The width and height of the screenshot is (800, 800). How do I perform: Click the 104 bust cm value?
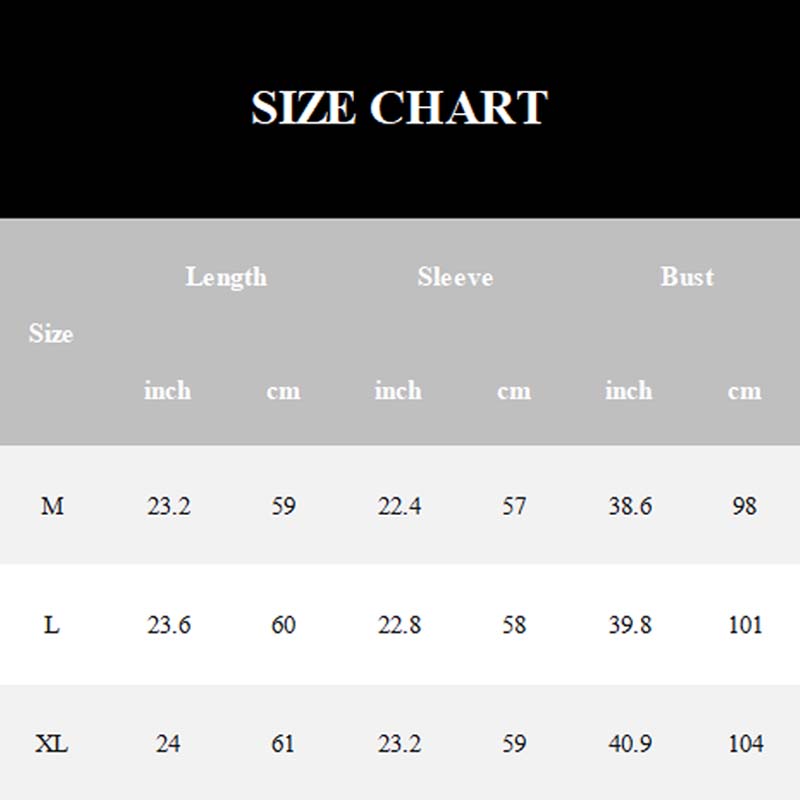pos(744,744)
